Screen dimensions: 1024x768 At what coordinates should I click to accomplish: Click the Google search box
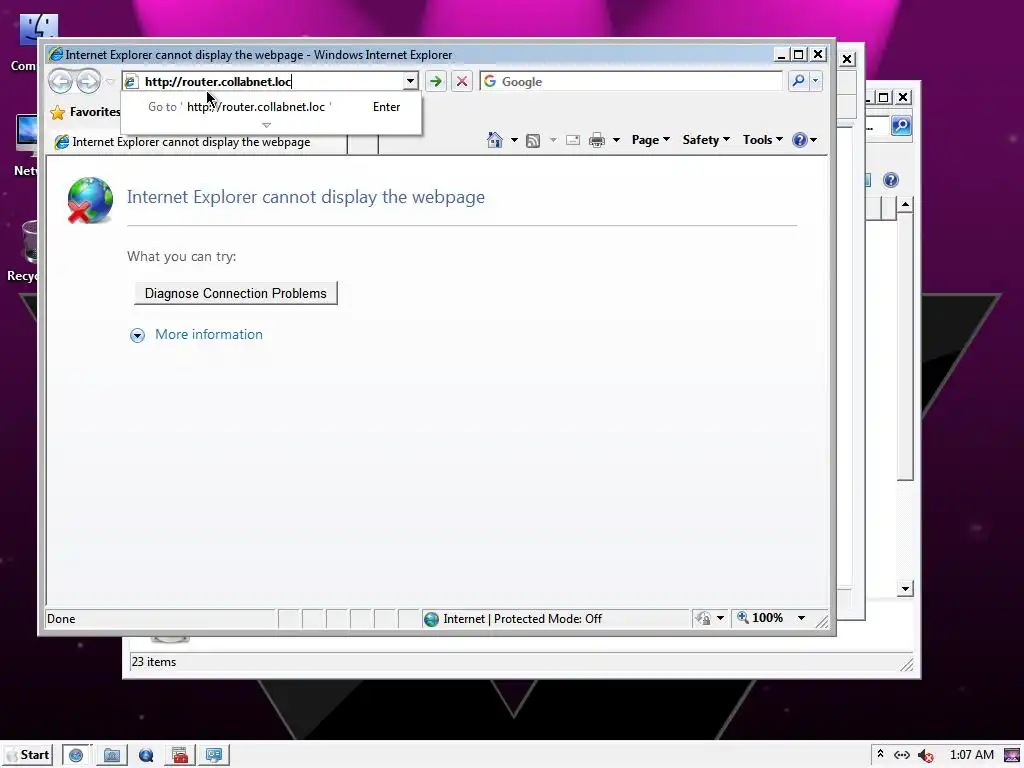[x=631, y=82]
